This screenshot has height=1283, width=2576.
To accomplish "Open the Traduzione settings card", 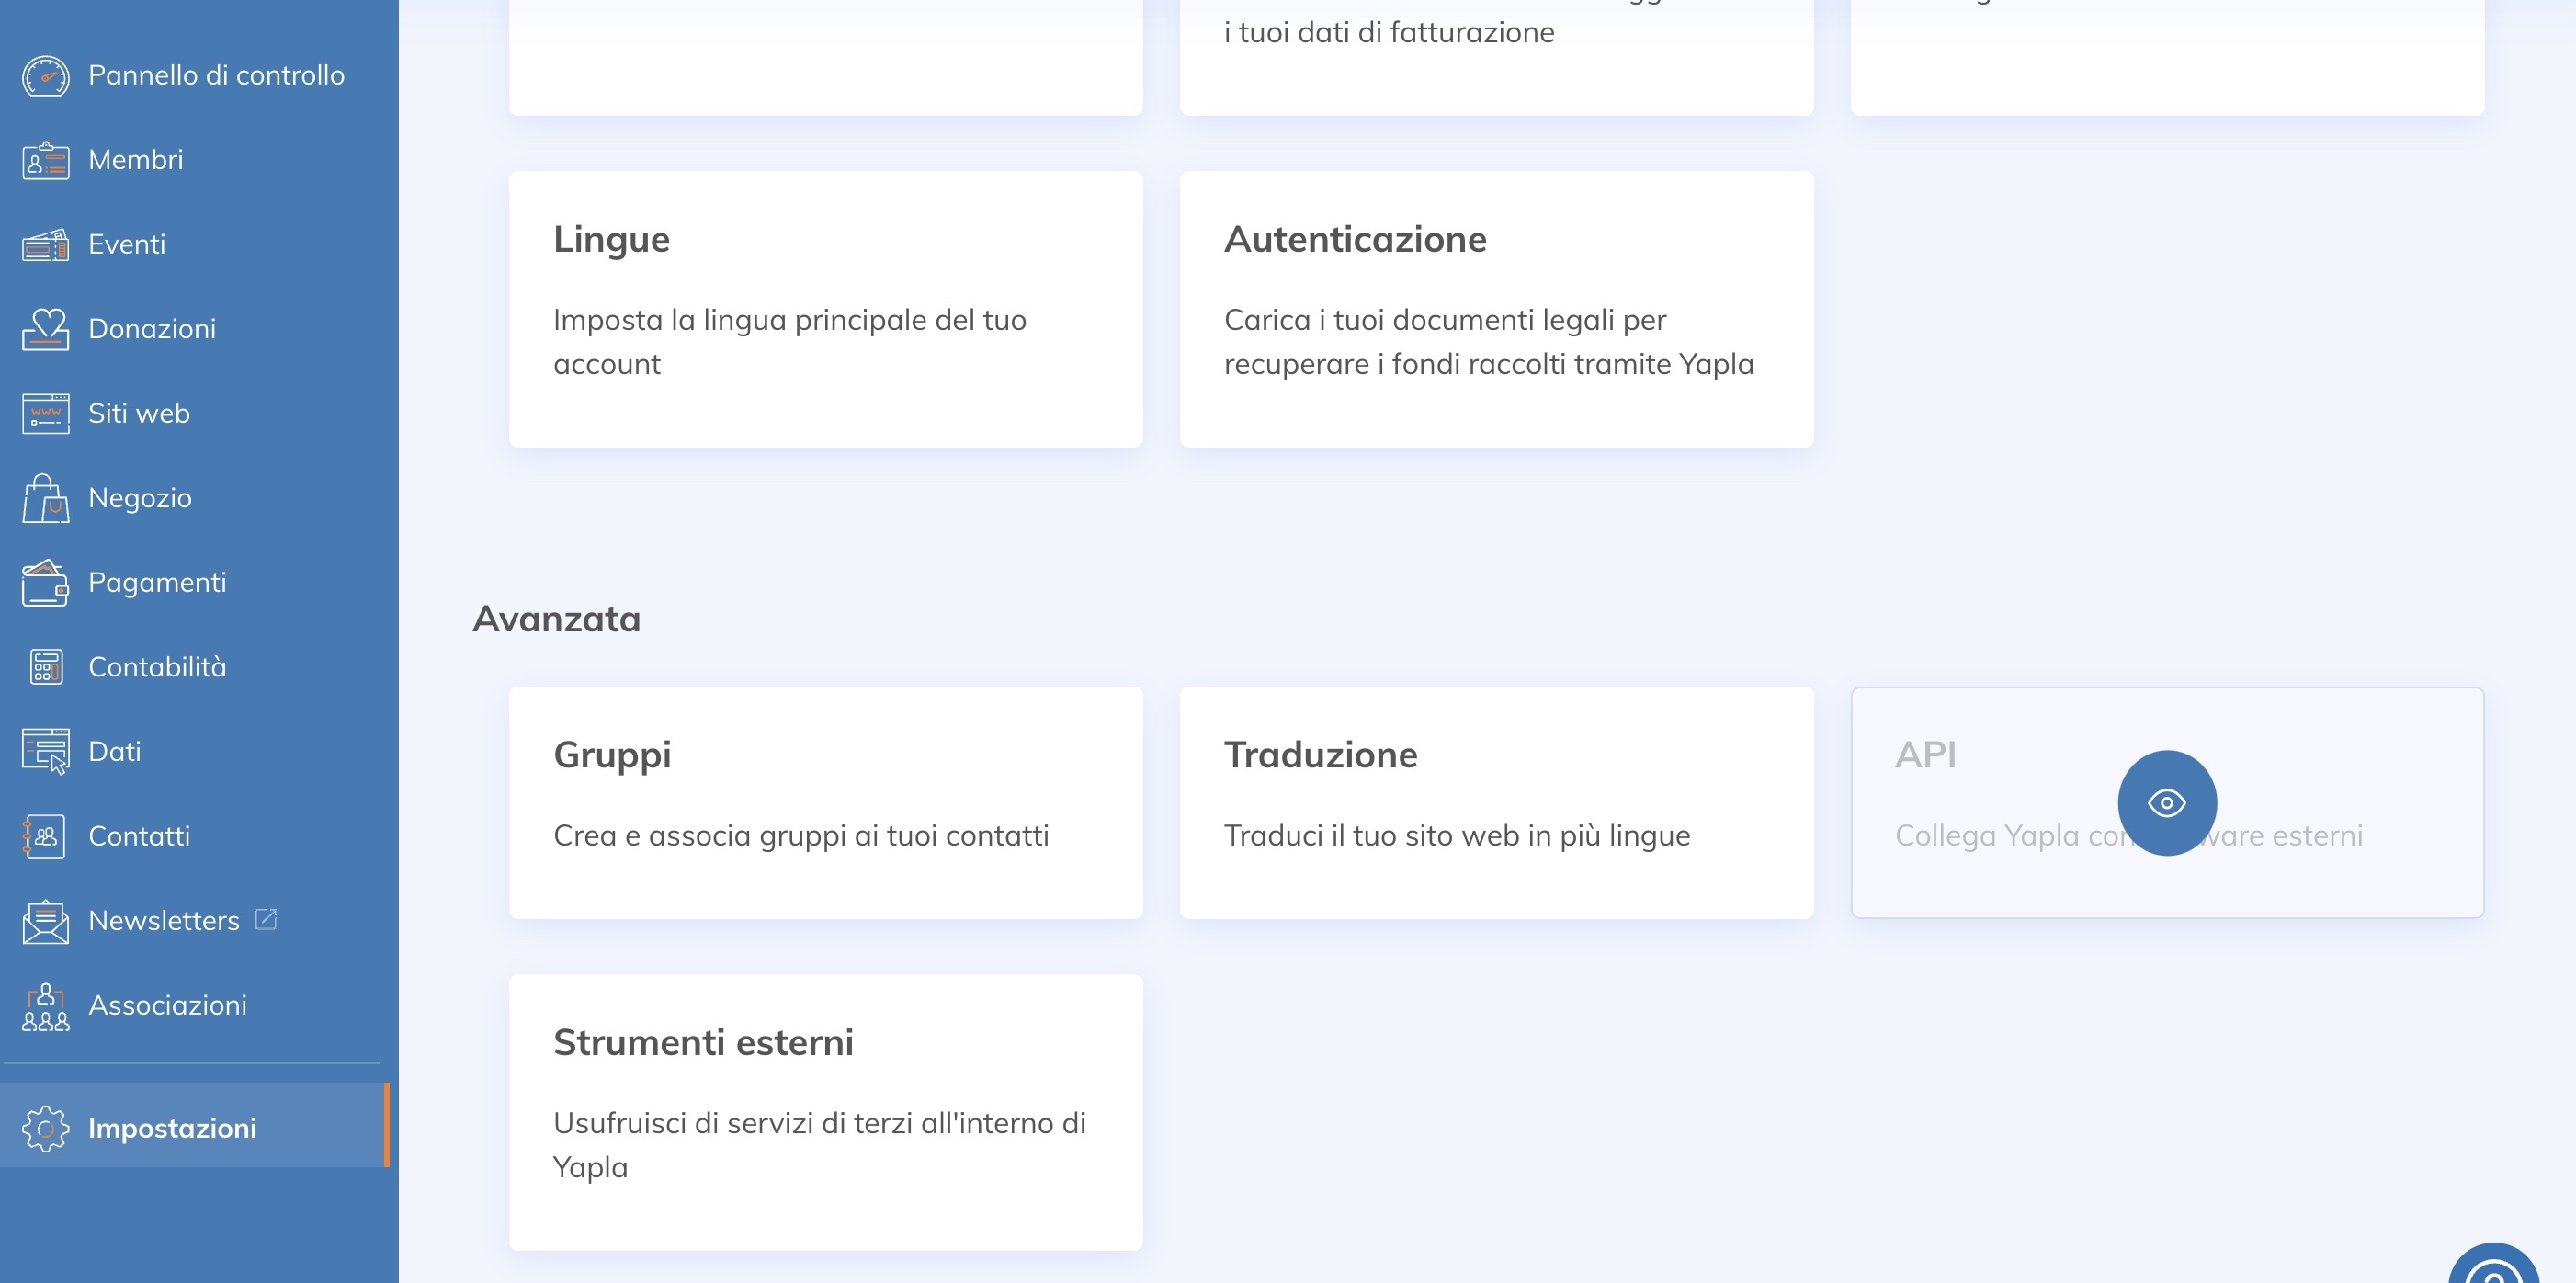I will 1496,802.
